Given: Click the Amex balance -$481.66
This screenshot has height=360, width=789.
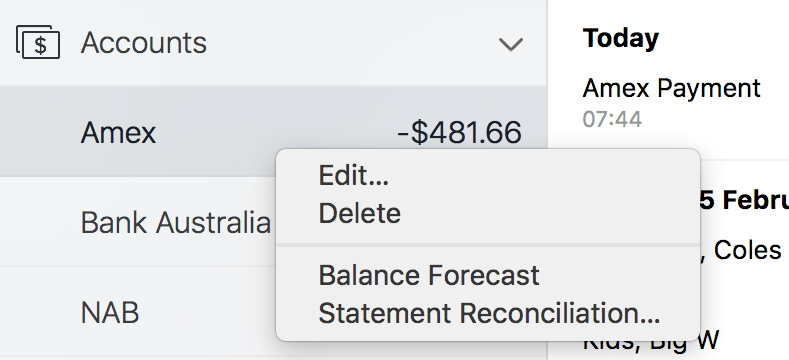Looking at the screenshot, I should point(459,133).
